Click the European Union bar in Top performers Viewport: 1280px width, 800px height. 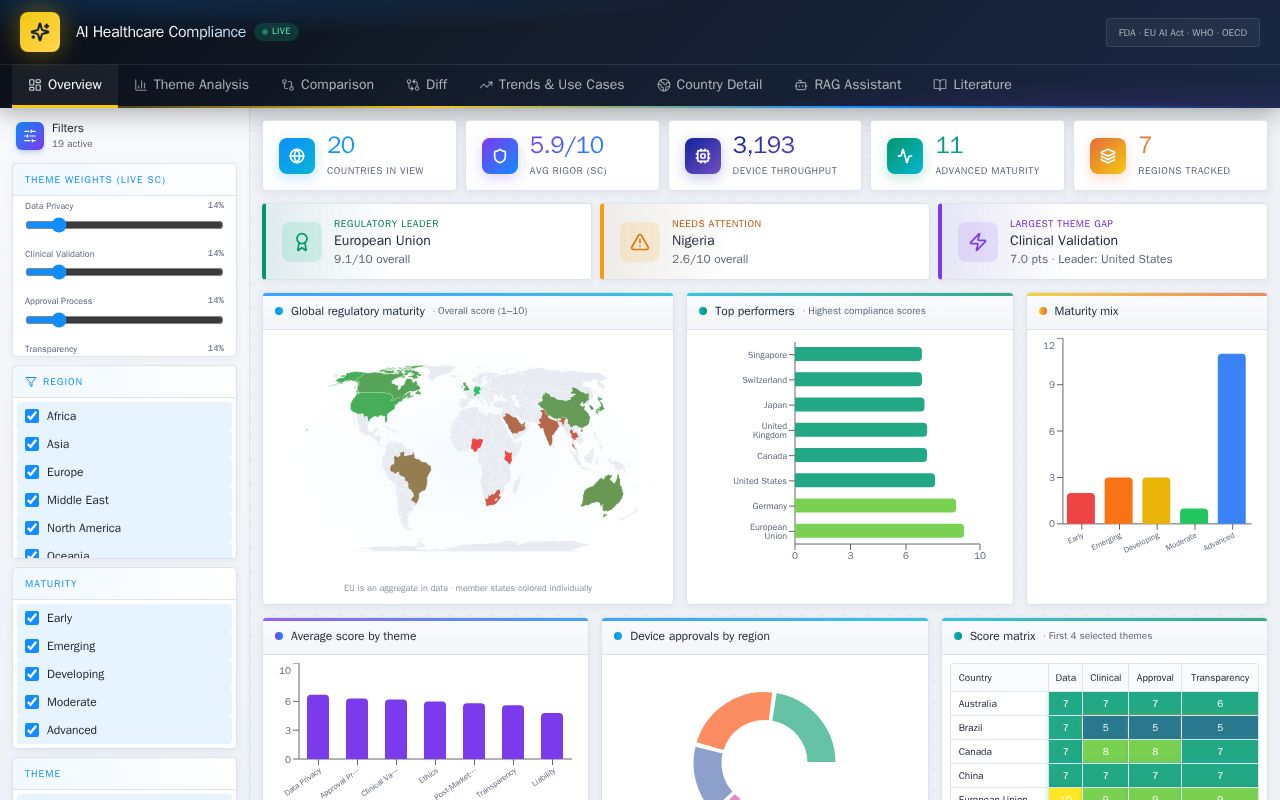tap(879, 531)
